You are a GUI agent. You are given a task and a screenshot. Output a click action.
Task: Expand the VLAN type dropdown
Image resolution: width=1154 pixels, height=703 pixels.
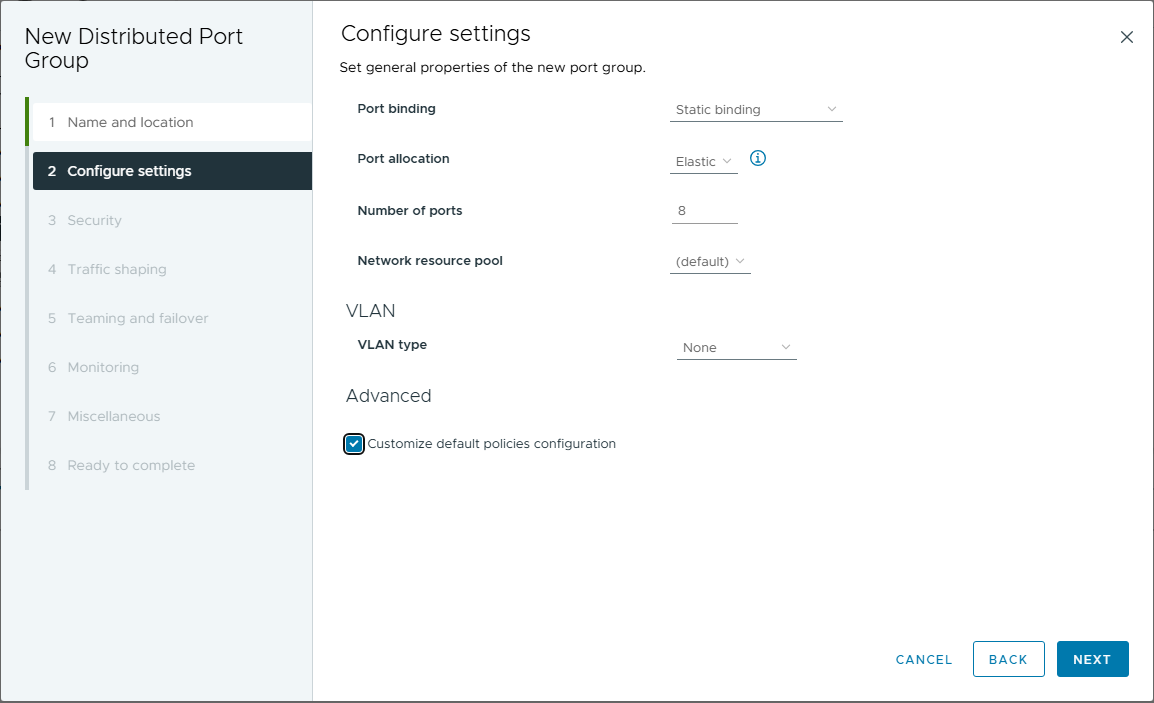pyautogui.click(x=737, y=348)
